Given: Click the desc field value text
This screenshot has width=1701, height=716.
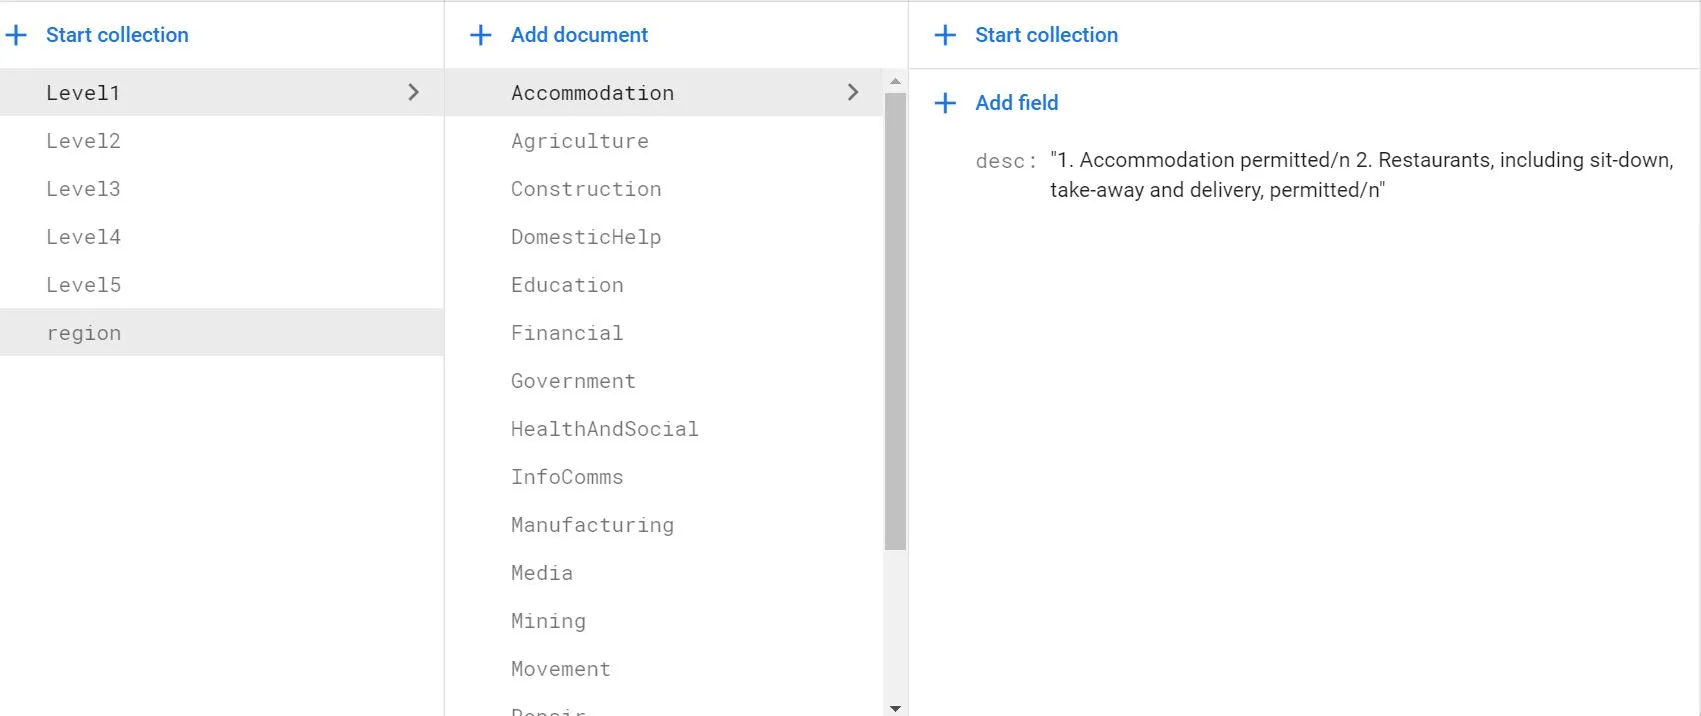Looking at the screenshot, I should coord(1360,175).
